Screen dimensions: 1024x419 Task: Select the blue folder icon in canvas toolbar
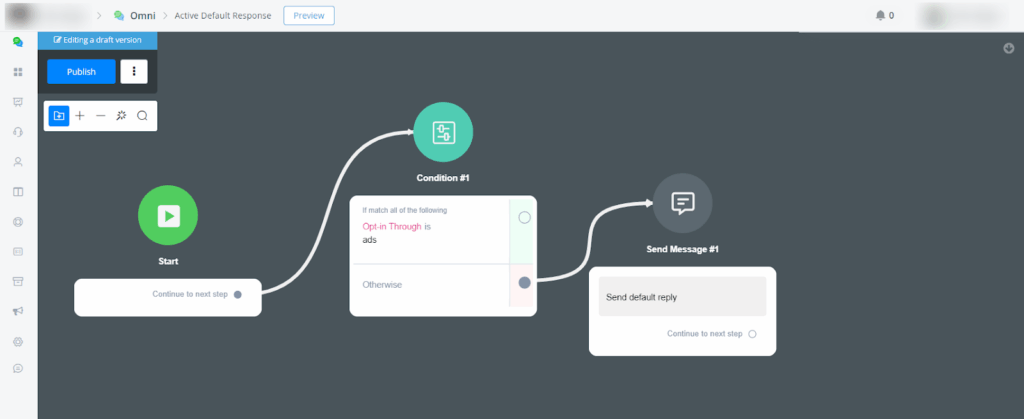59,116
